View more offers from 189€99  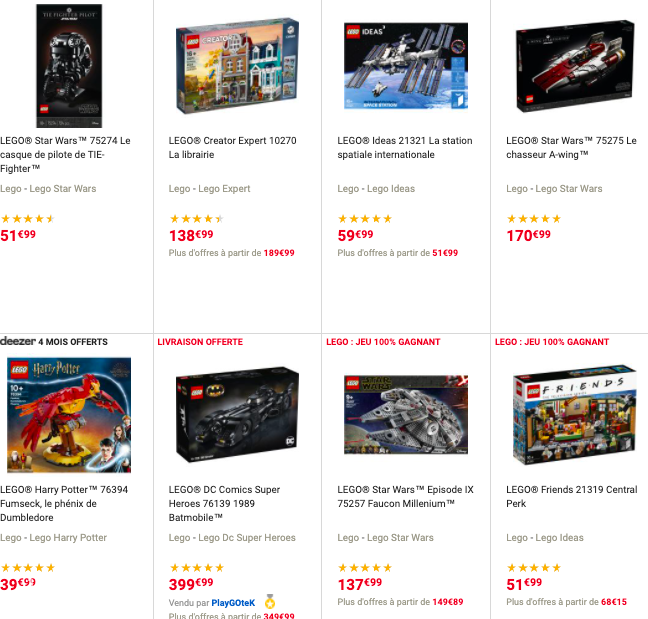coord(231,253)
